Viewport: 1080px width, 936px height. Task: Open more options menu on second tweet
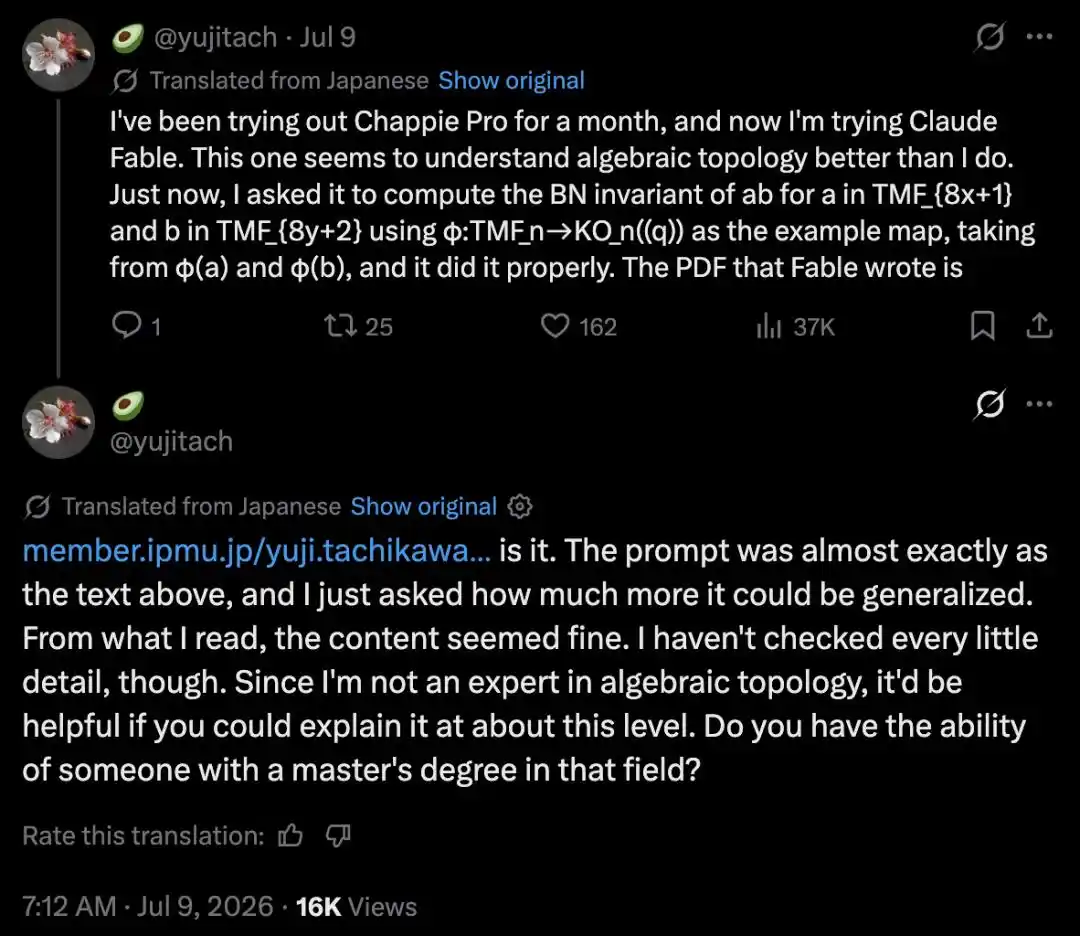coord(1039,404)
